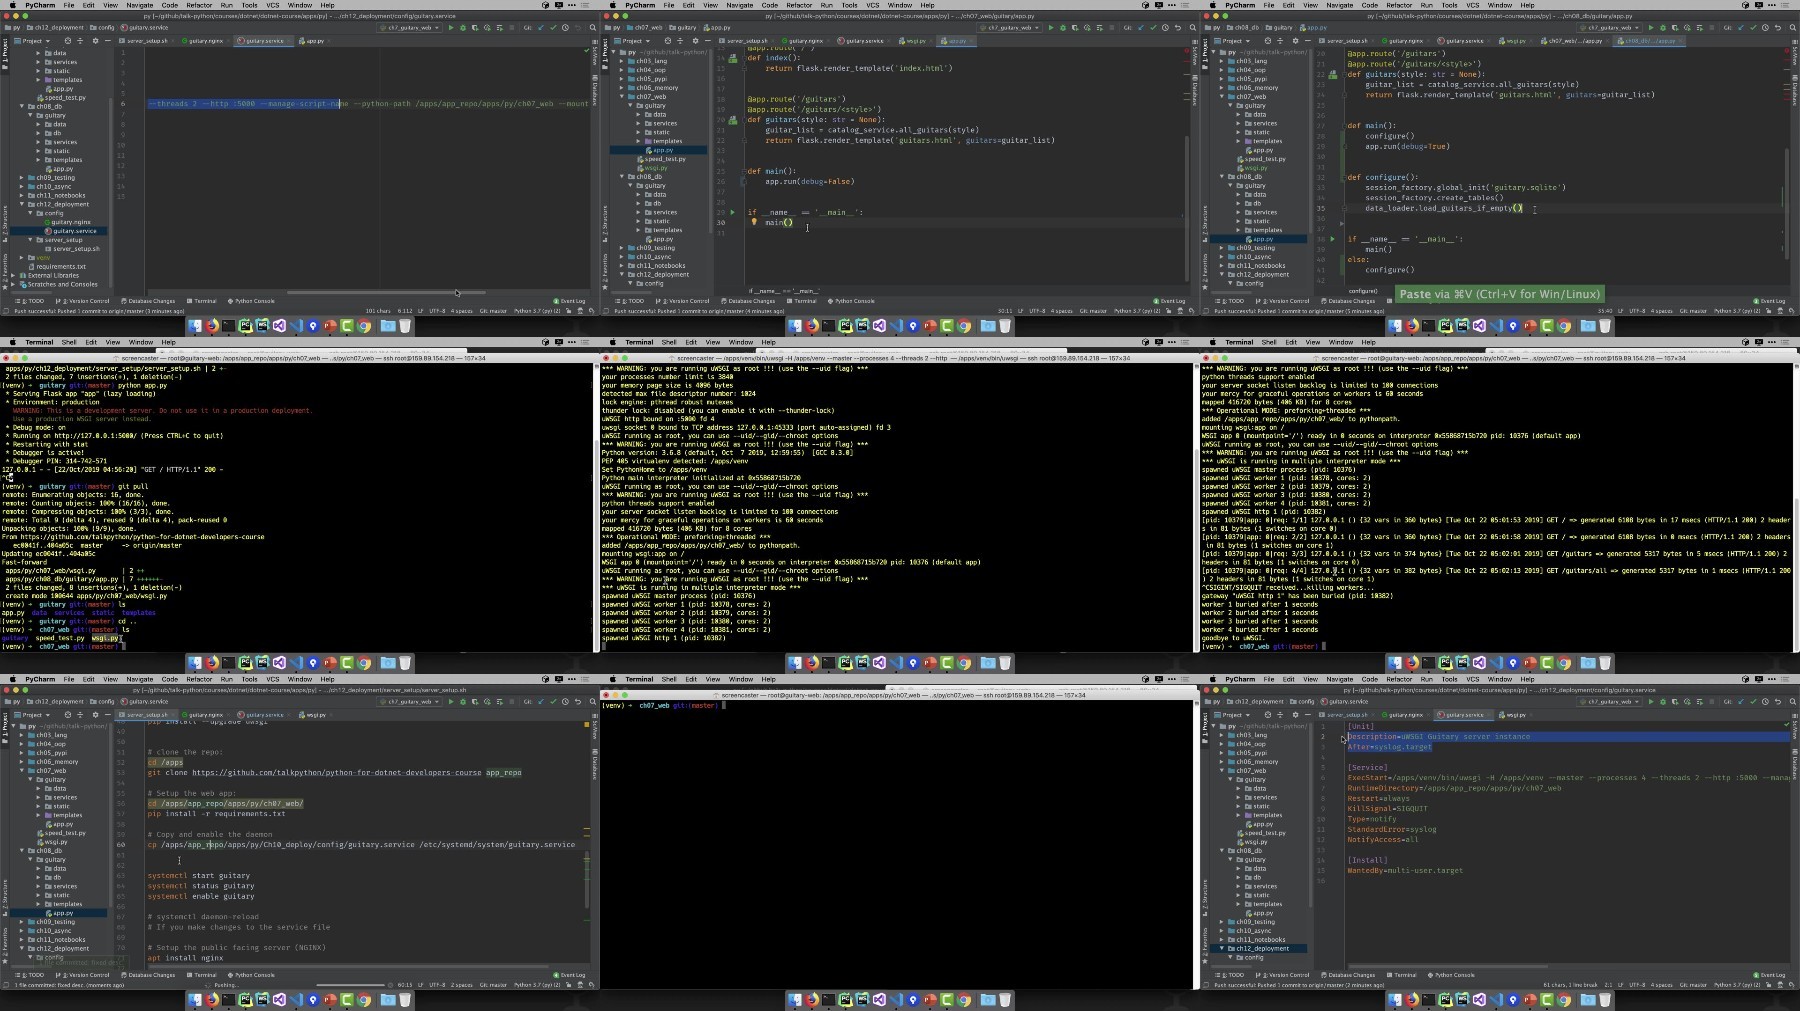Toggle Version Control tool window in [Unit] editor window
1800x1011 pixels.
click(x=1283, y=975)
